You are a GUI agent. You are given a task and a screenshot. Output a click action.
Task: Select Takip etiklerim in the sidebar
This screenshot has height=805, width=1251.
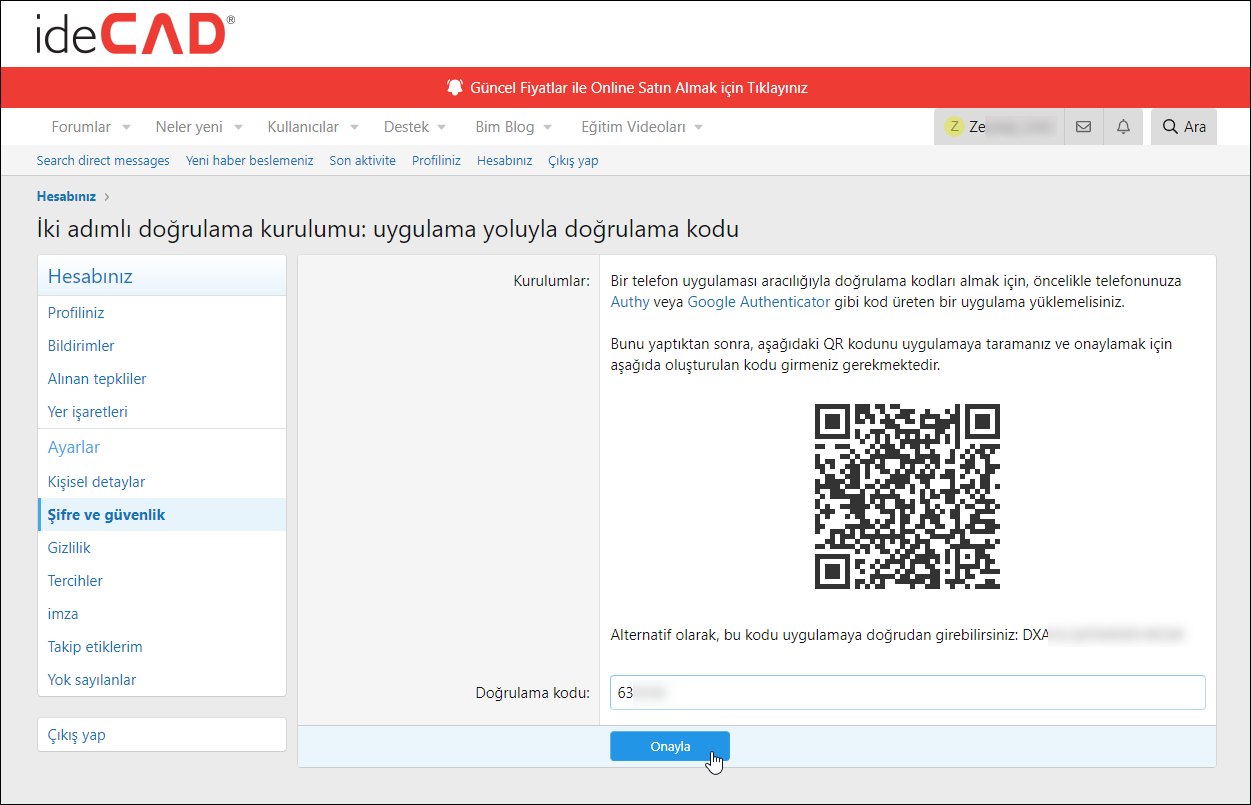tap(162, 647)
